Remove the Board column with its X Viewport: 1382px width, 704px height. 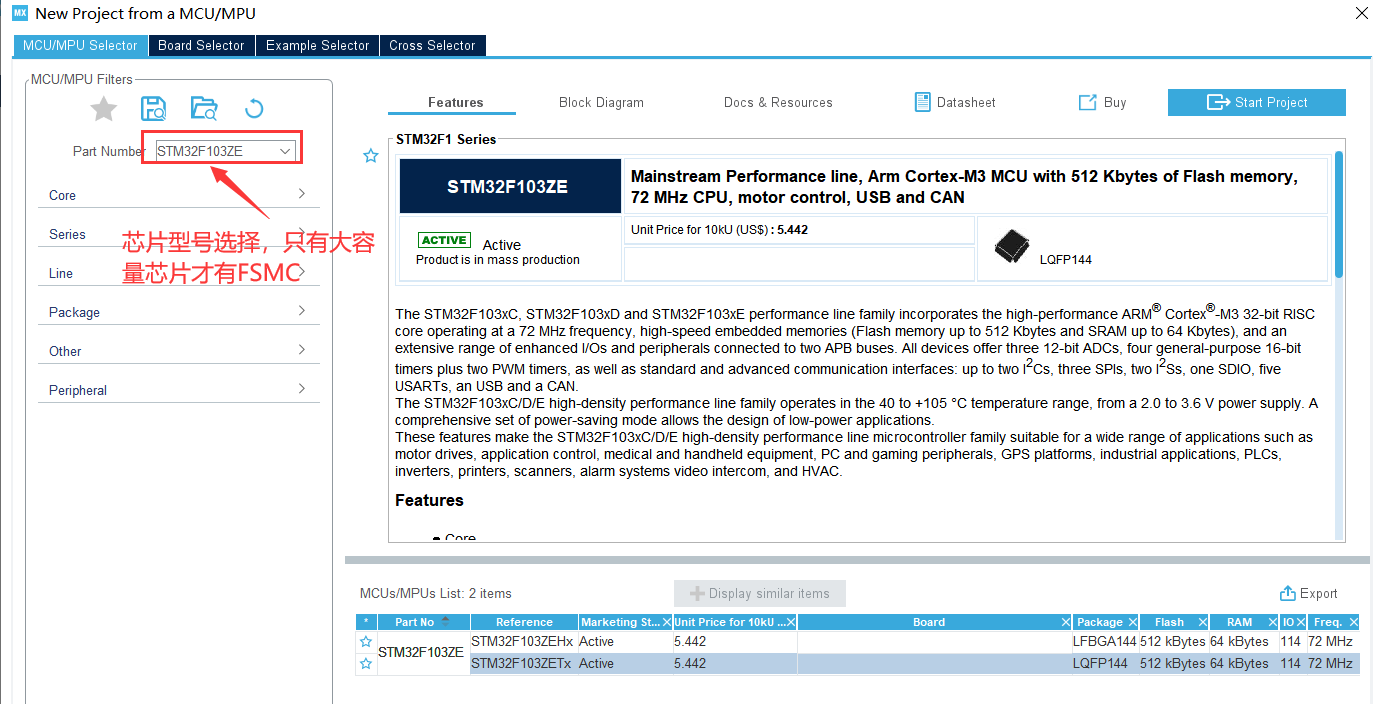(1066, 622)
